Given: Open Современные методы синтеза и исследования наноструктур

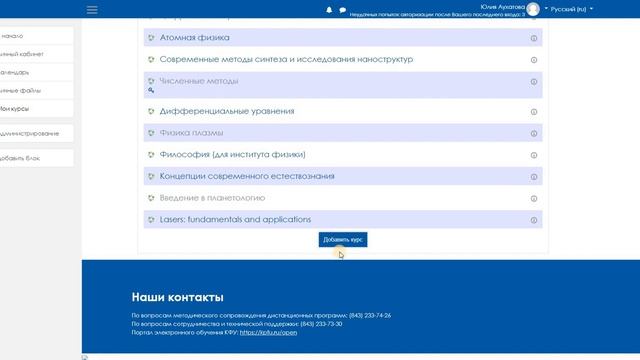Looking at the screenshot, I should point(286,59).
